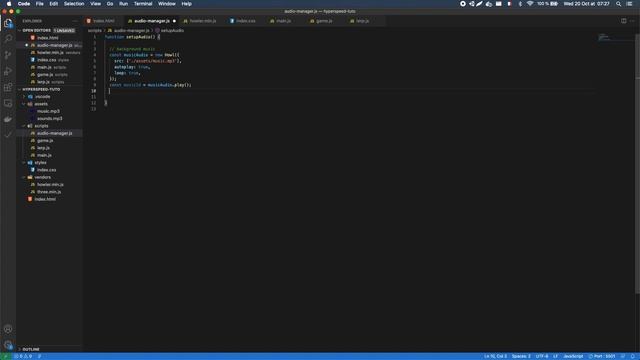Open the checkmark view in activity bar
This screenshot has width=640, height=360.
tap(8, 135)
